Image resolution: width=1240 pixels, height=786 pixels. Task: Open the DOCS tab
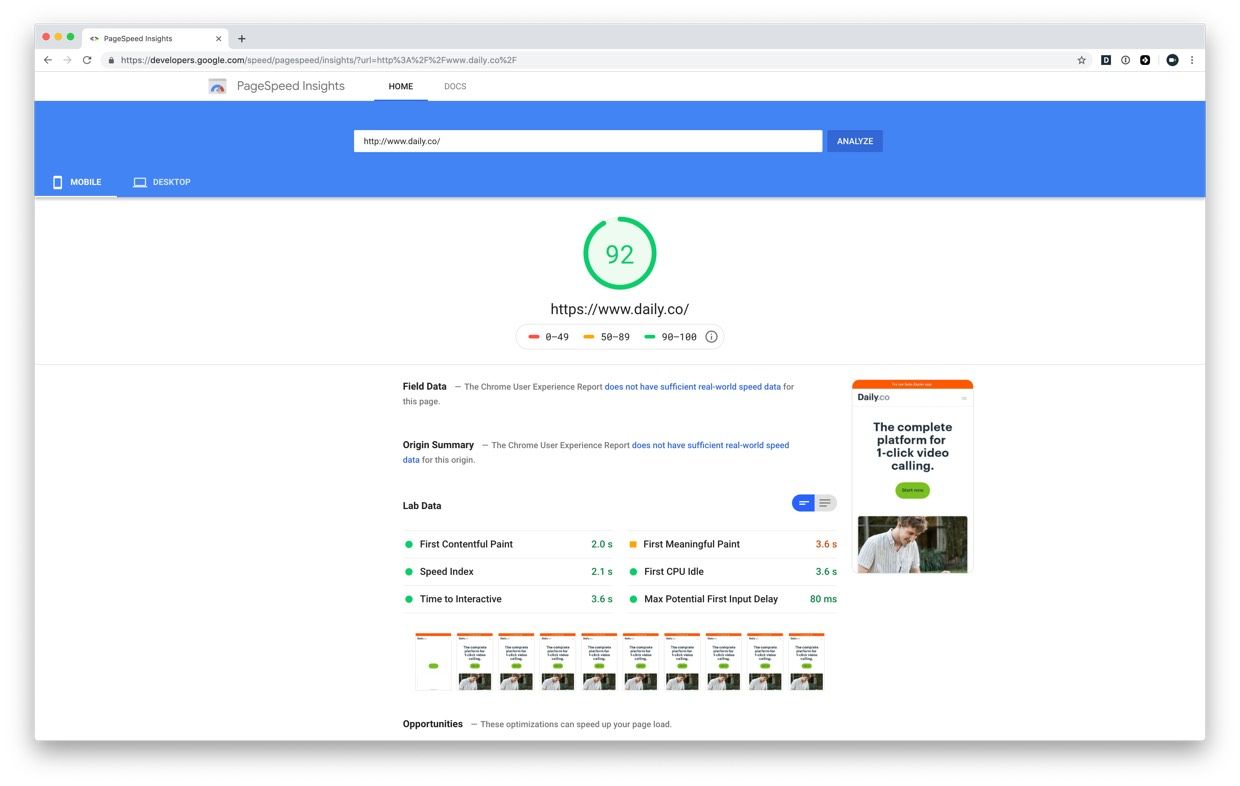(455, 86)
